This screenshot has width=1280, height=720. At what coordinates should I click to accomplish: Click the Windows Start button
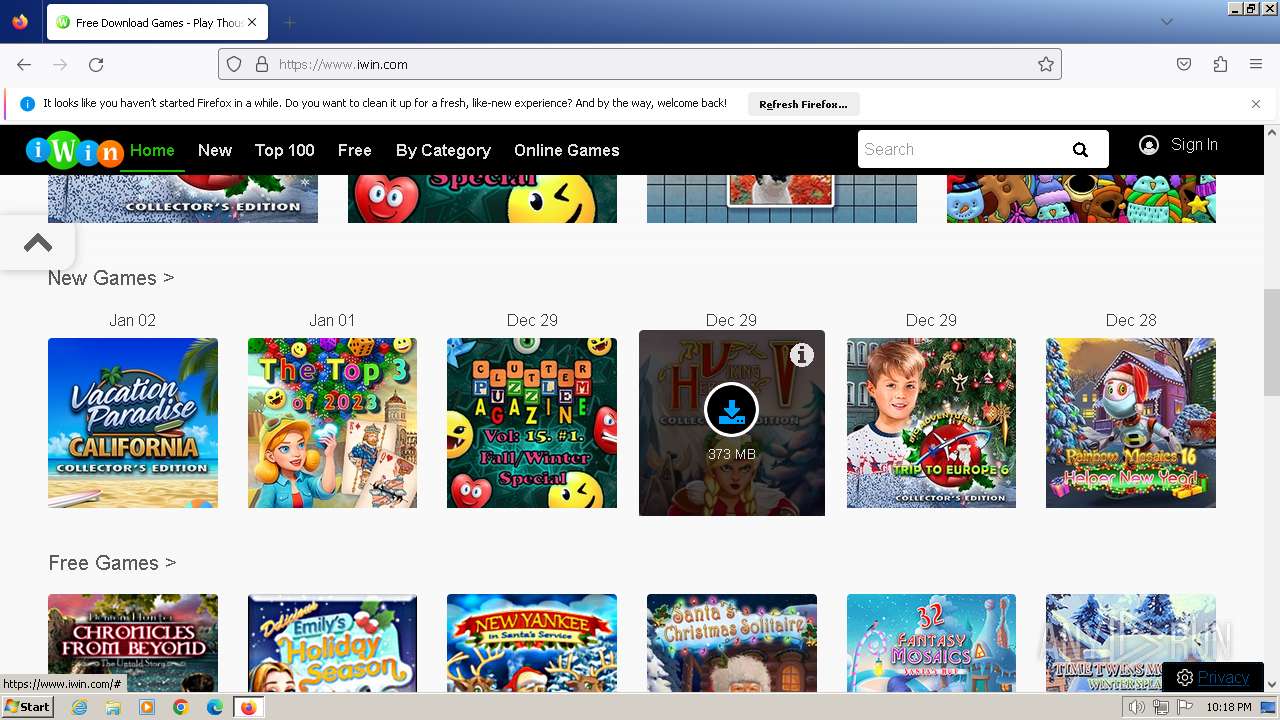[x=27, y=707]
